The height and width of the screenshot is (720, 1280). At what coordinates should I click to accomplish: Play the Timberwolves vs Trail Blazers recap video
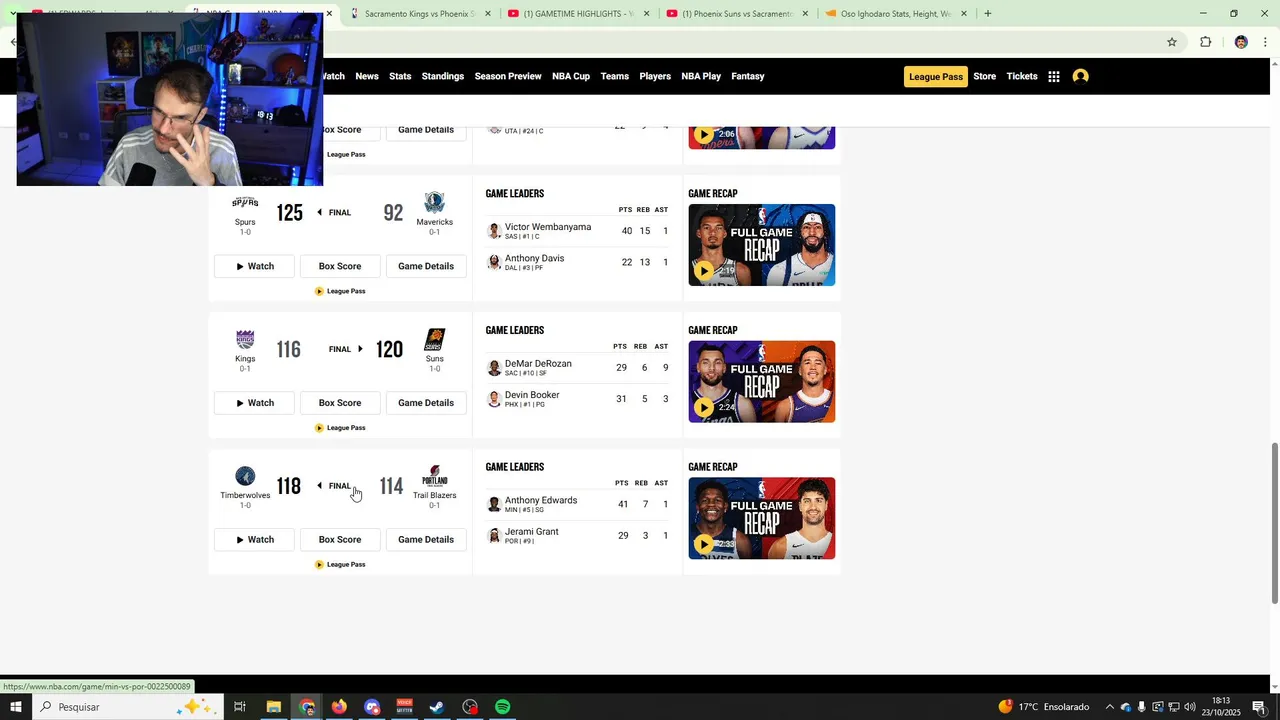coord(761,518)
